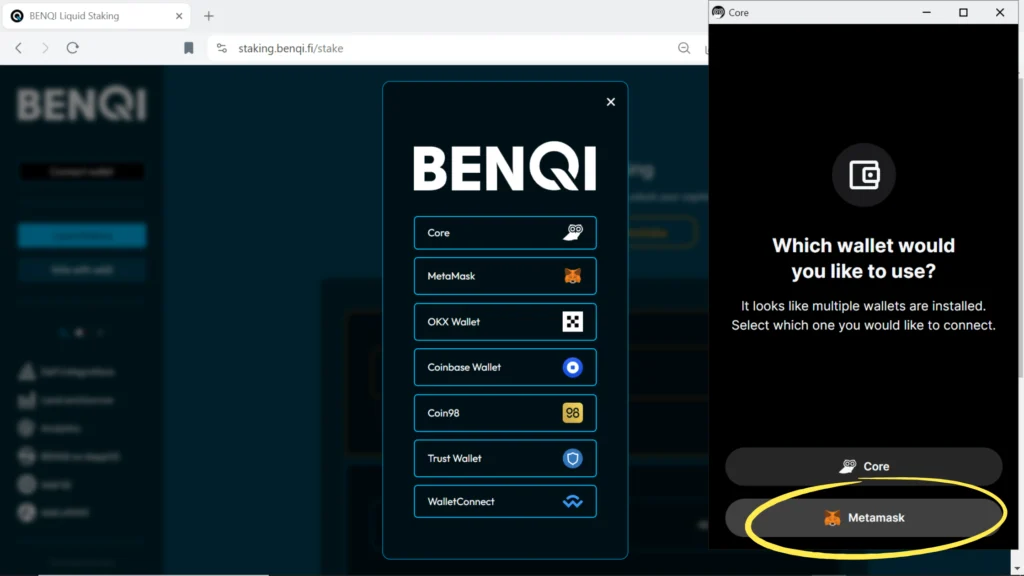Click the bookmark icon beside address bar
Image resolution: width=1024 pixels, height=576 pixels.
click(x=188, y=48)
